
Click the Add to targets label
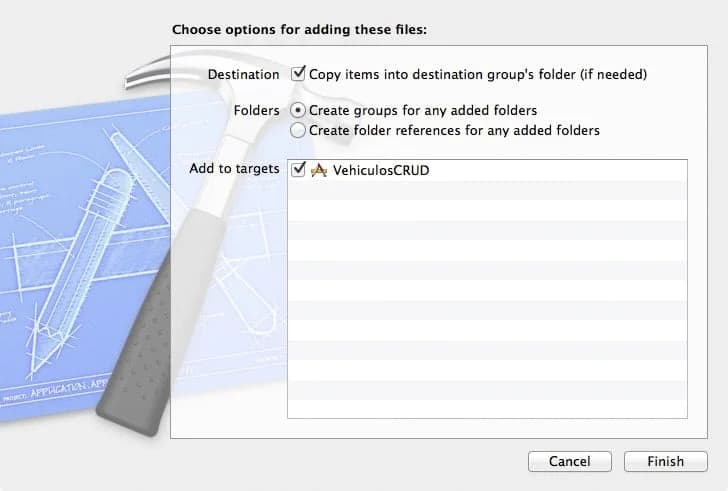point(234,168)
